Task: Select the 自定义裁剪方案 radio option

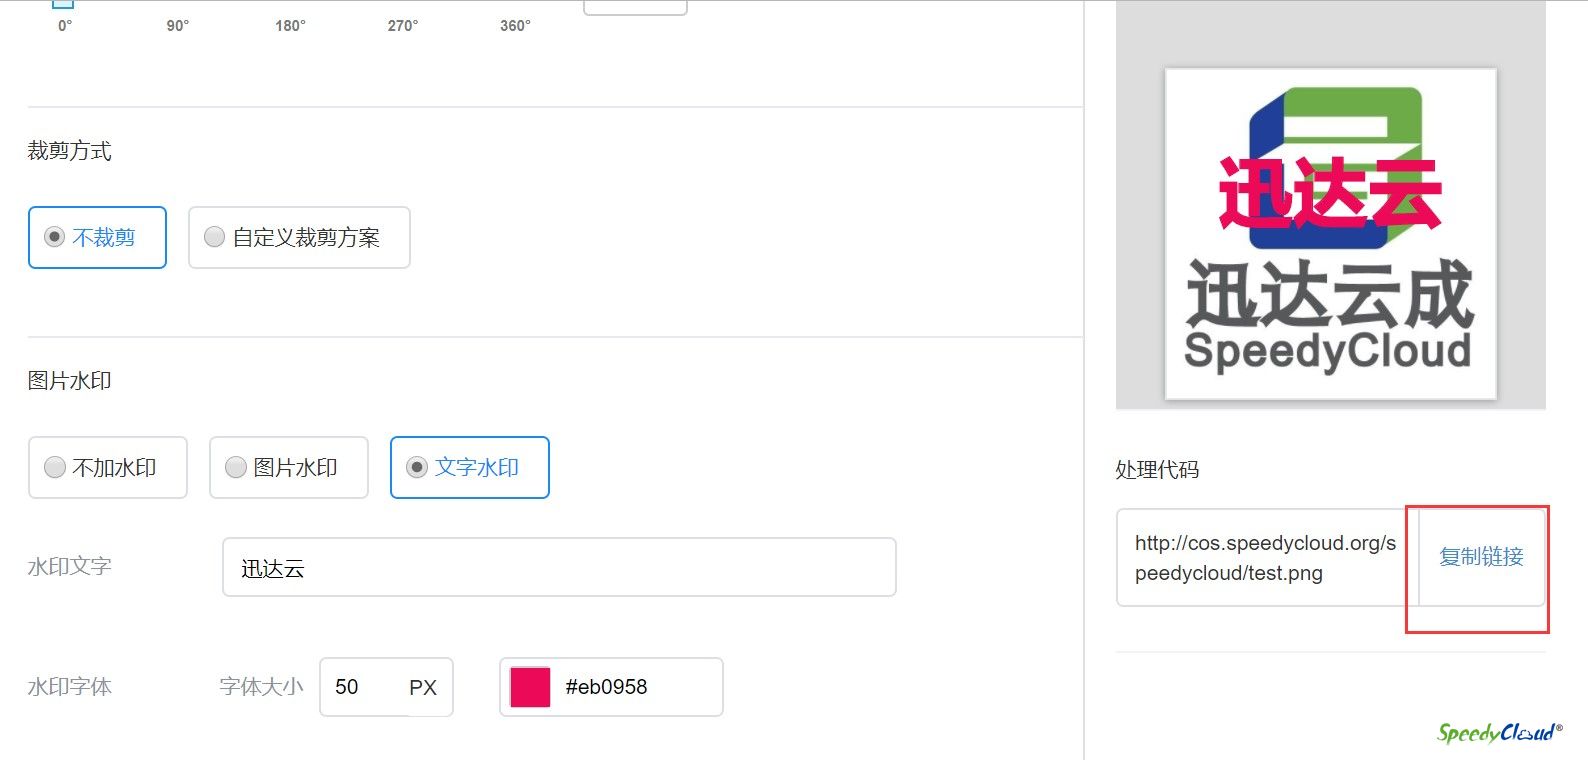Action: pos(299,237)
